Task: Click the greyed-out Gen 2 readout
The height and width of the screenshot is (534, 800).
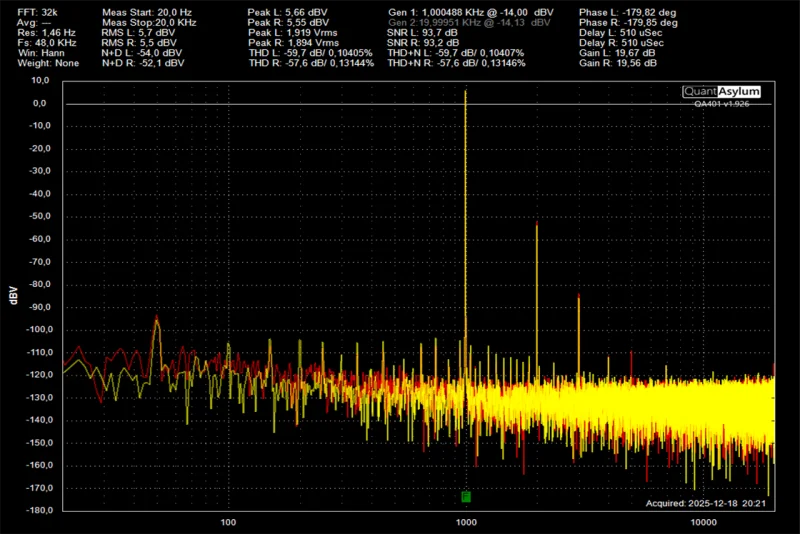Action: (469, 21)
